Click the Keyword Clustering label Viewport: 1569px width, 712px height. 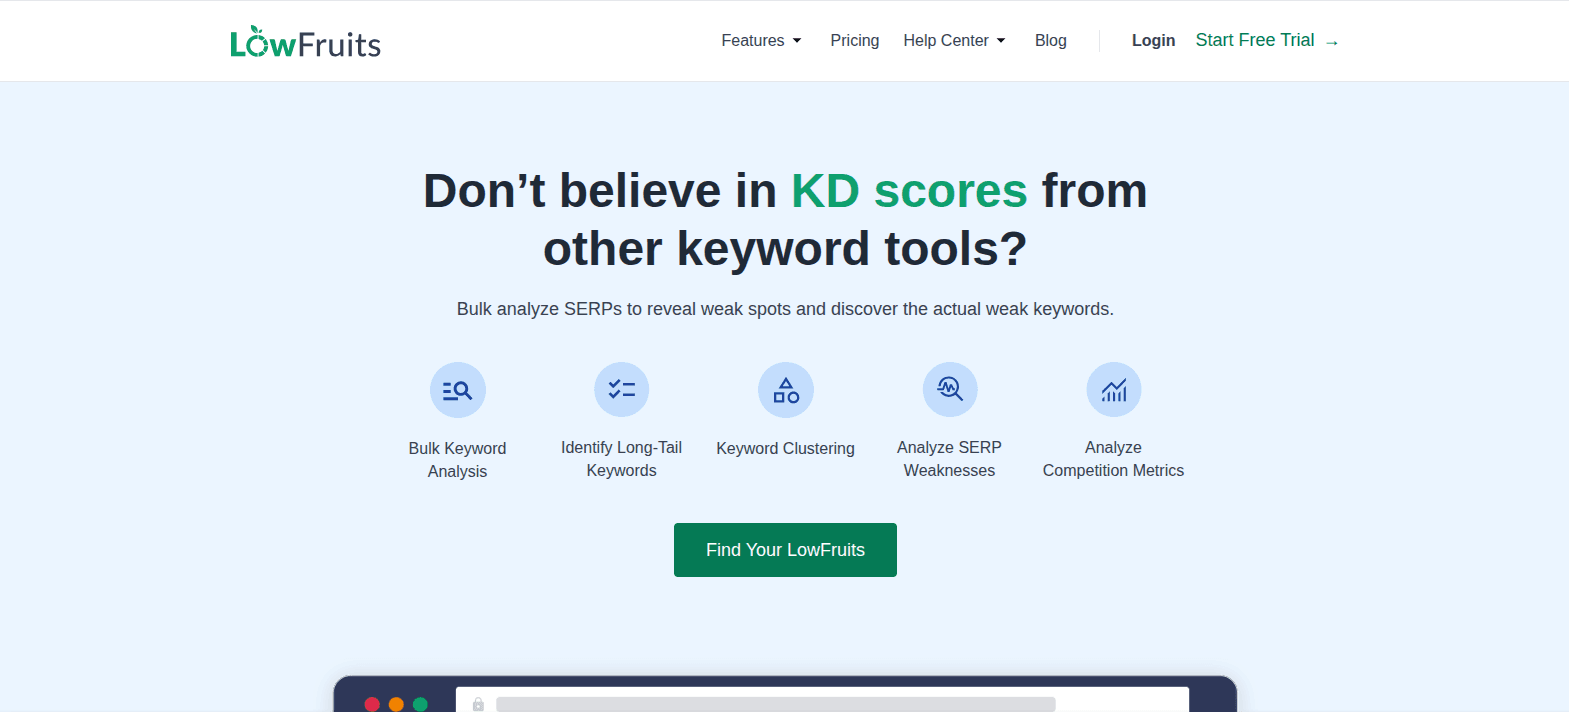pyautogui.click(x=786, y=448)
